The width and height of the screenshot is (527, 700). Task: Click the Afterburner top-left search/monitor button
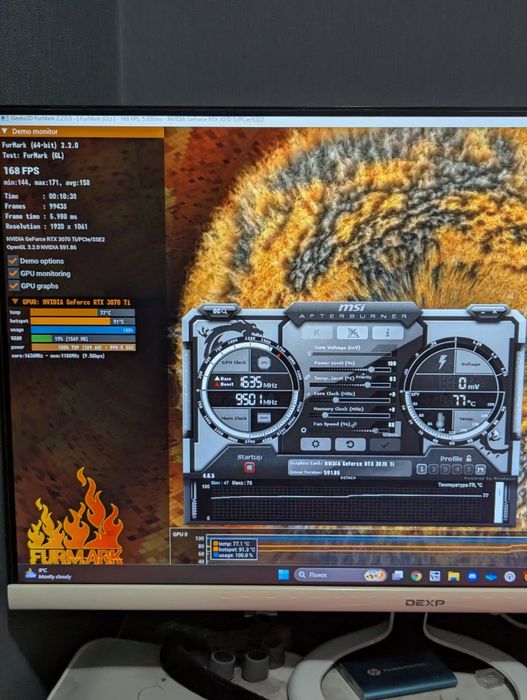click(x=219, y=311)
